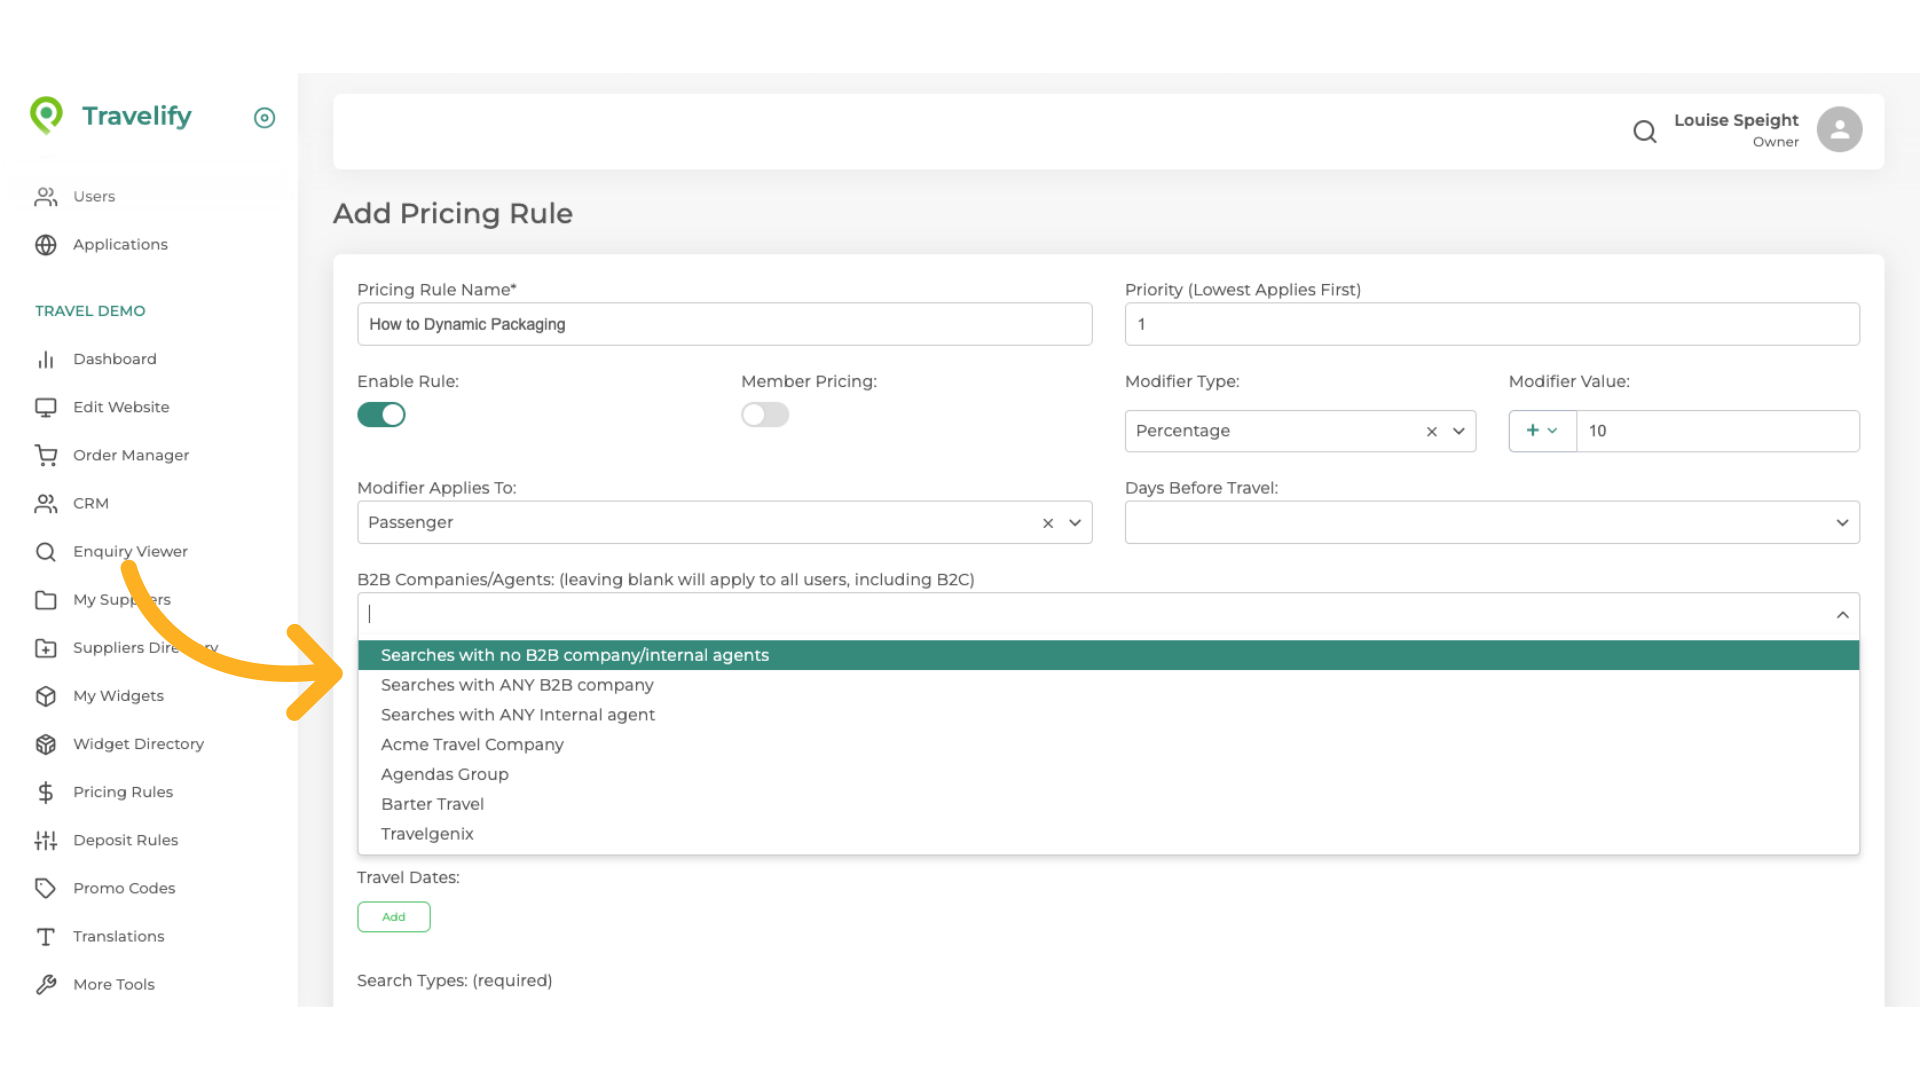
Task: Select Searches with ANY B2B company
Action: [517, 685]
